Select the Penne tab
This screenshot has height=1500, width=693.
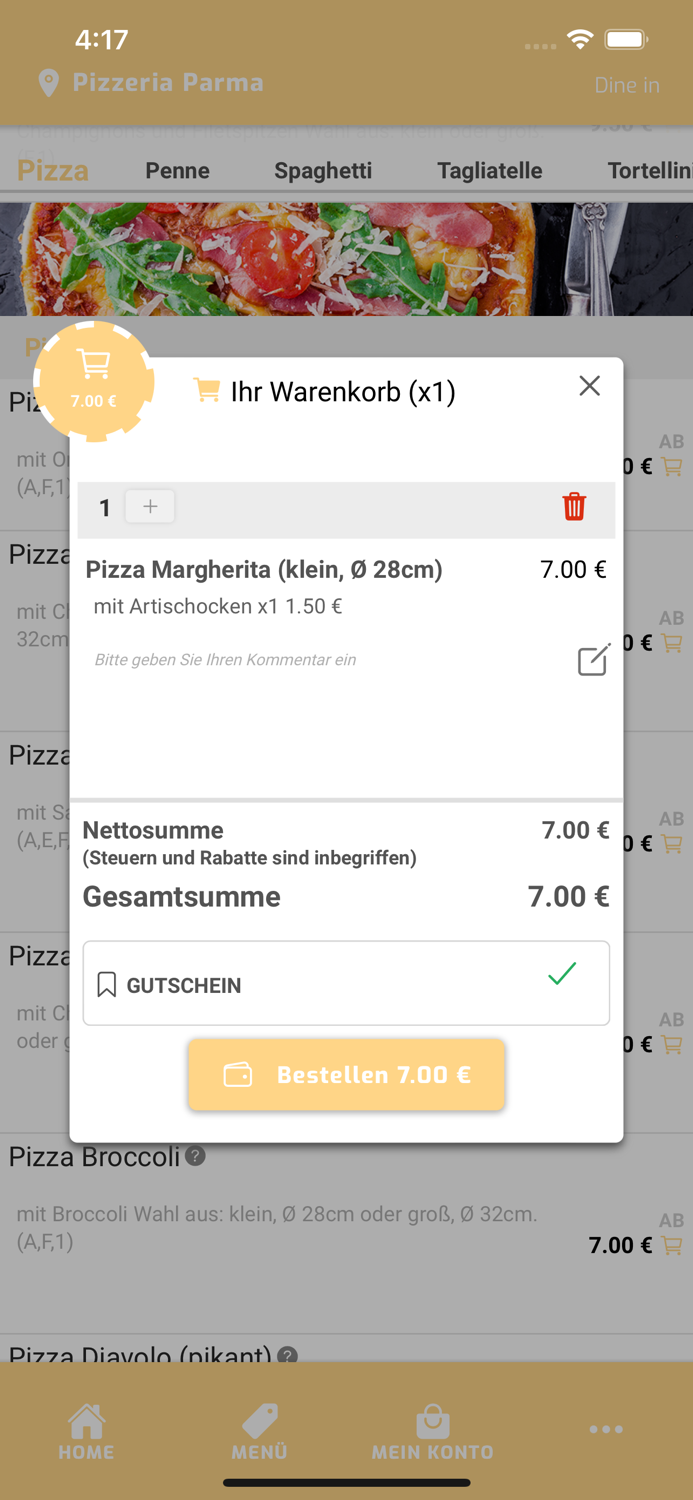[177, 170]
